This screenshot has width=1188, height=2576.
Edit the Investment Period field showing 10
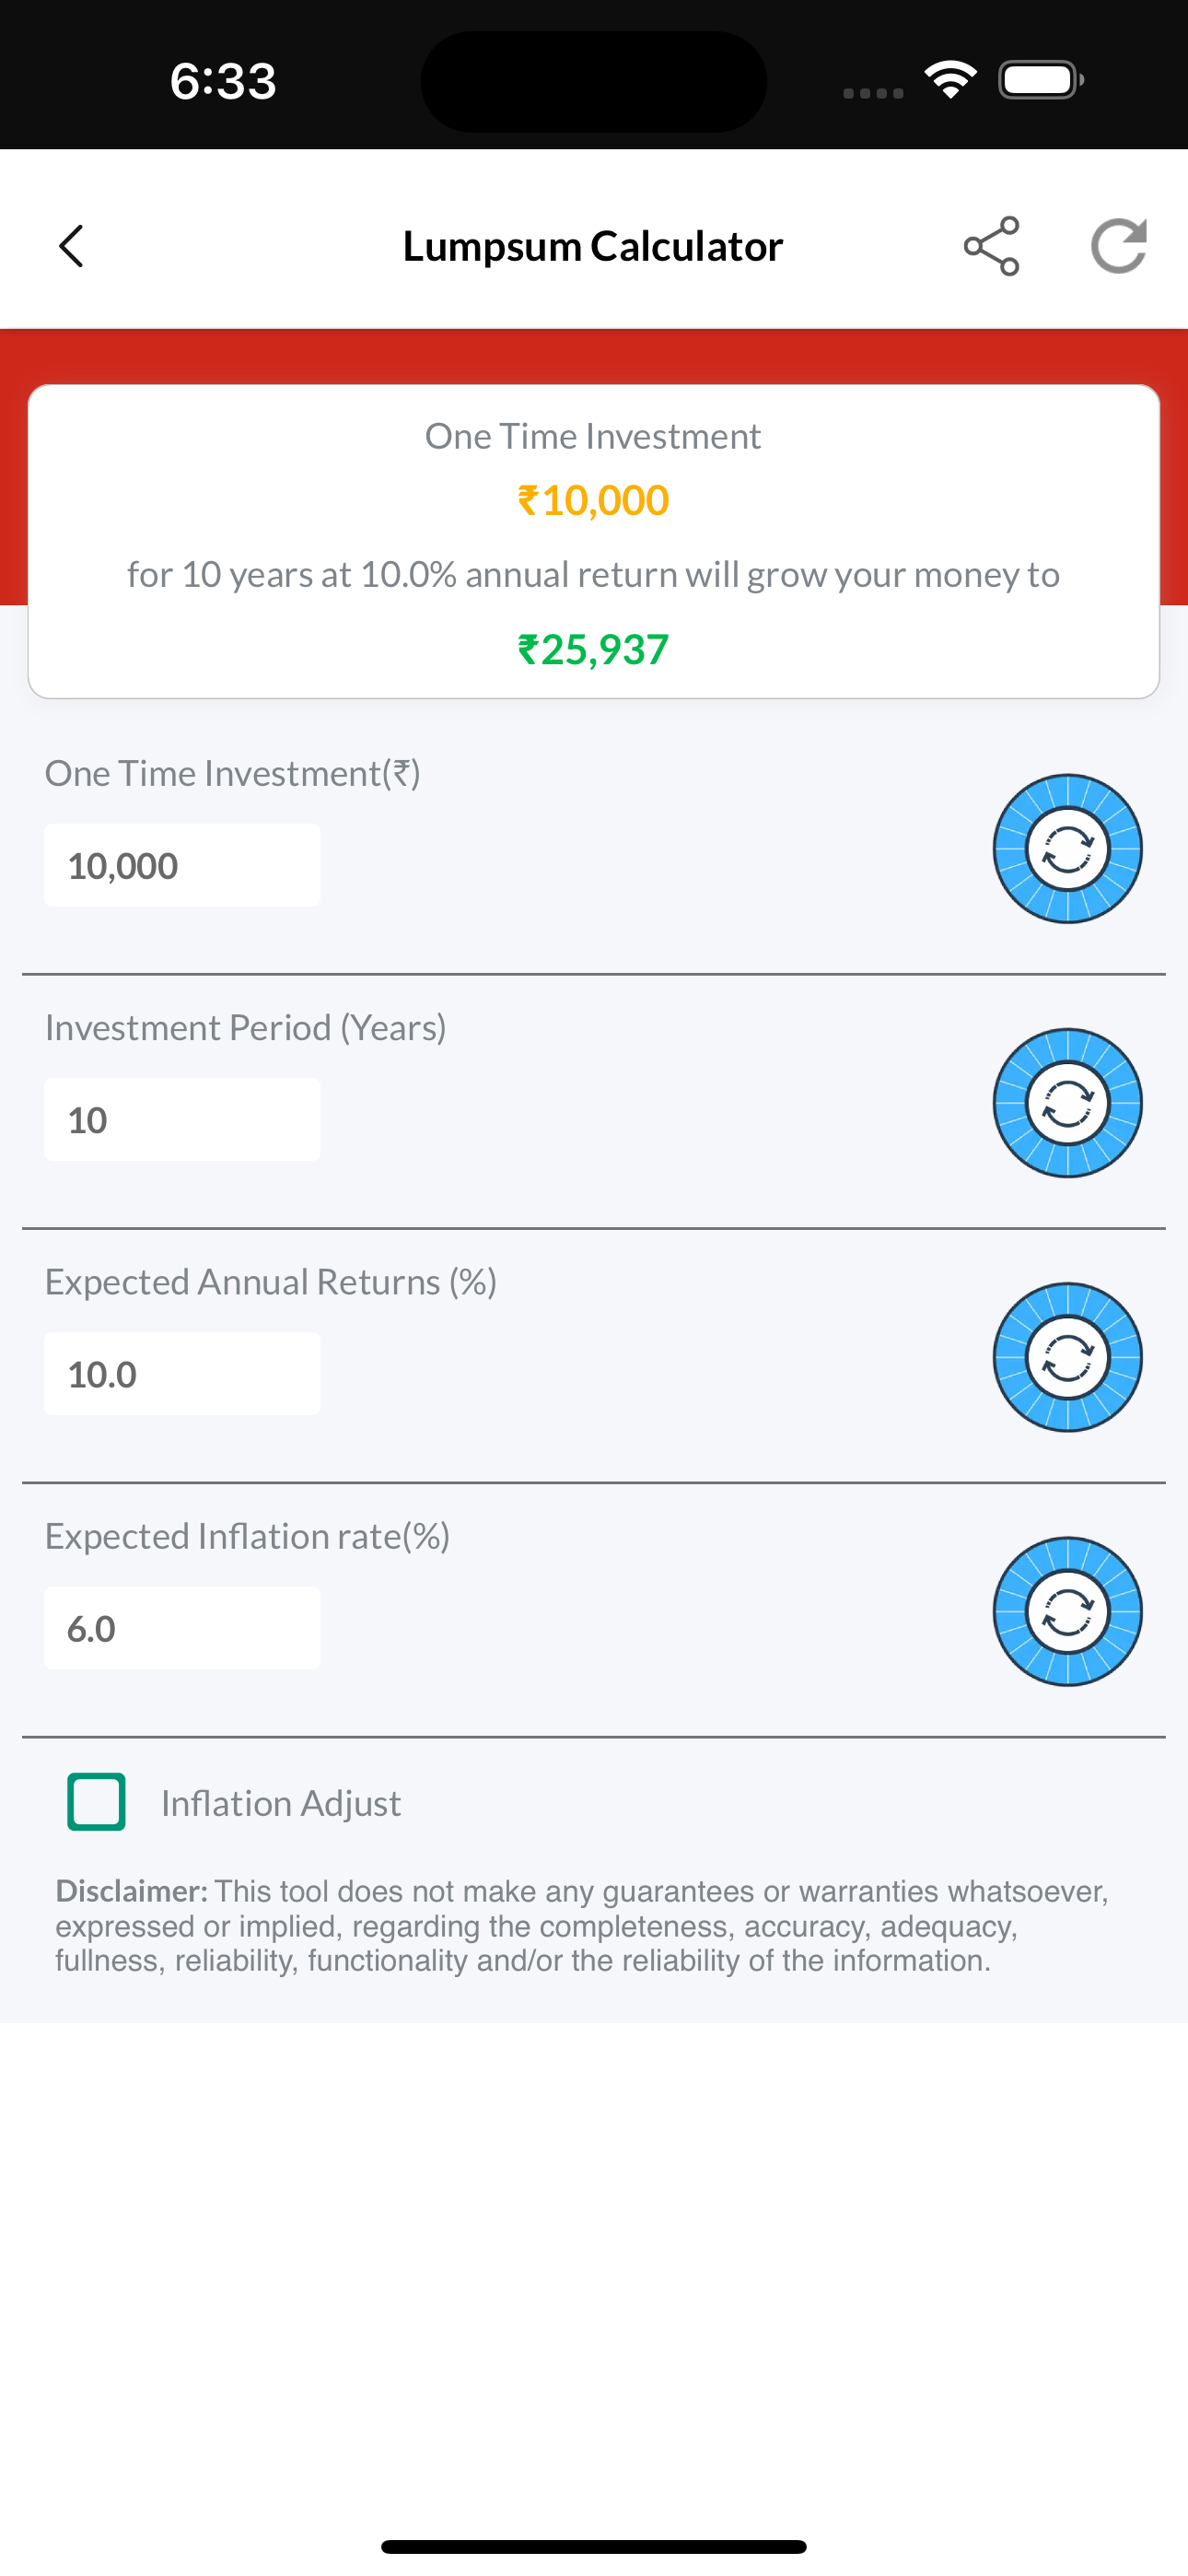point(182,1119)
